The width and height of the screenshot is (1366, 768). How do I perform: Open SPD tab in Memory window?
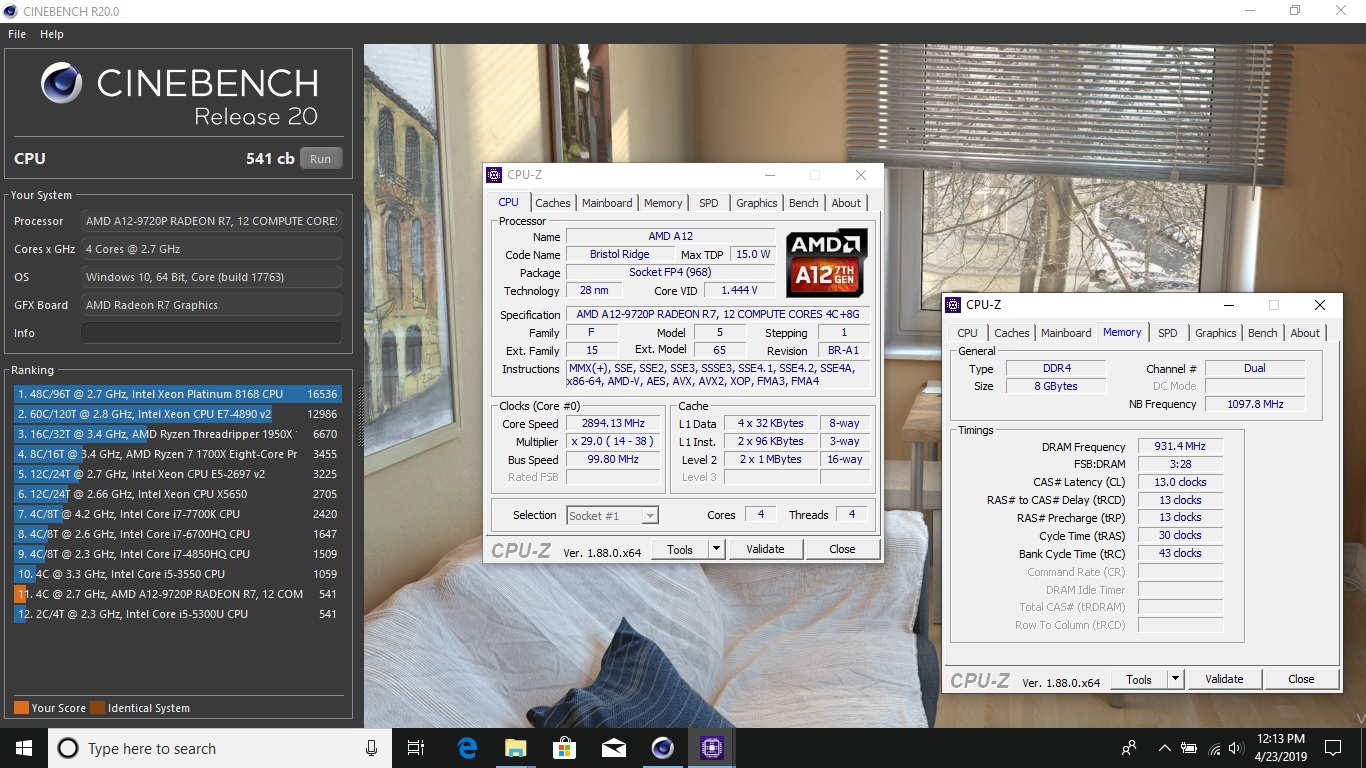1168,333
